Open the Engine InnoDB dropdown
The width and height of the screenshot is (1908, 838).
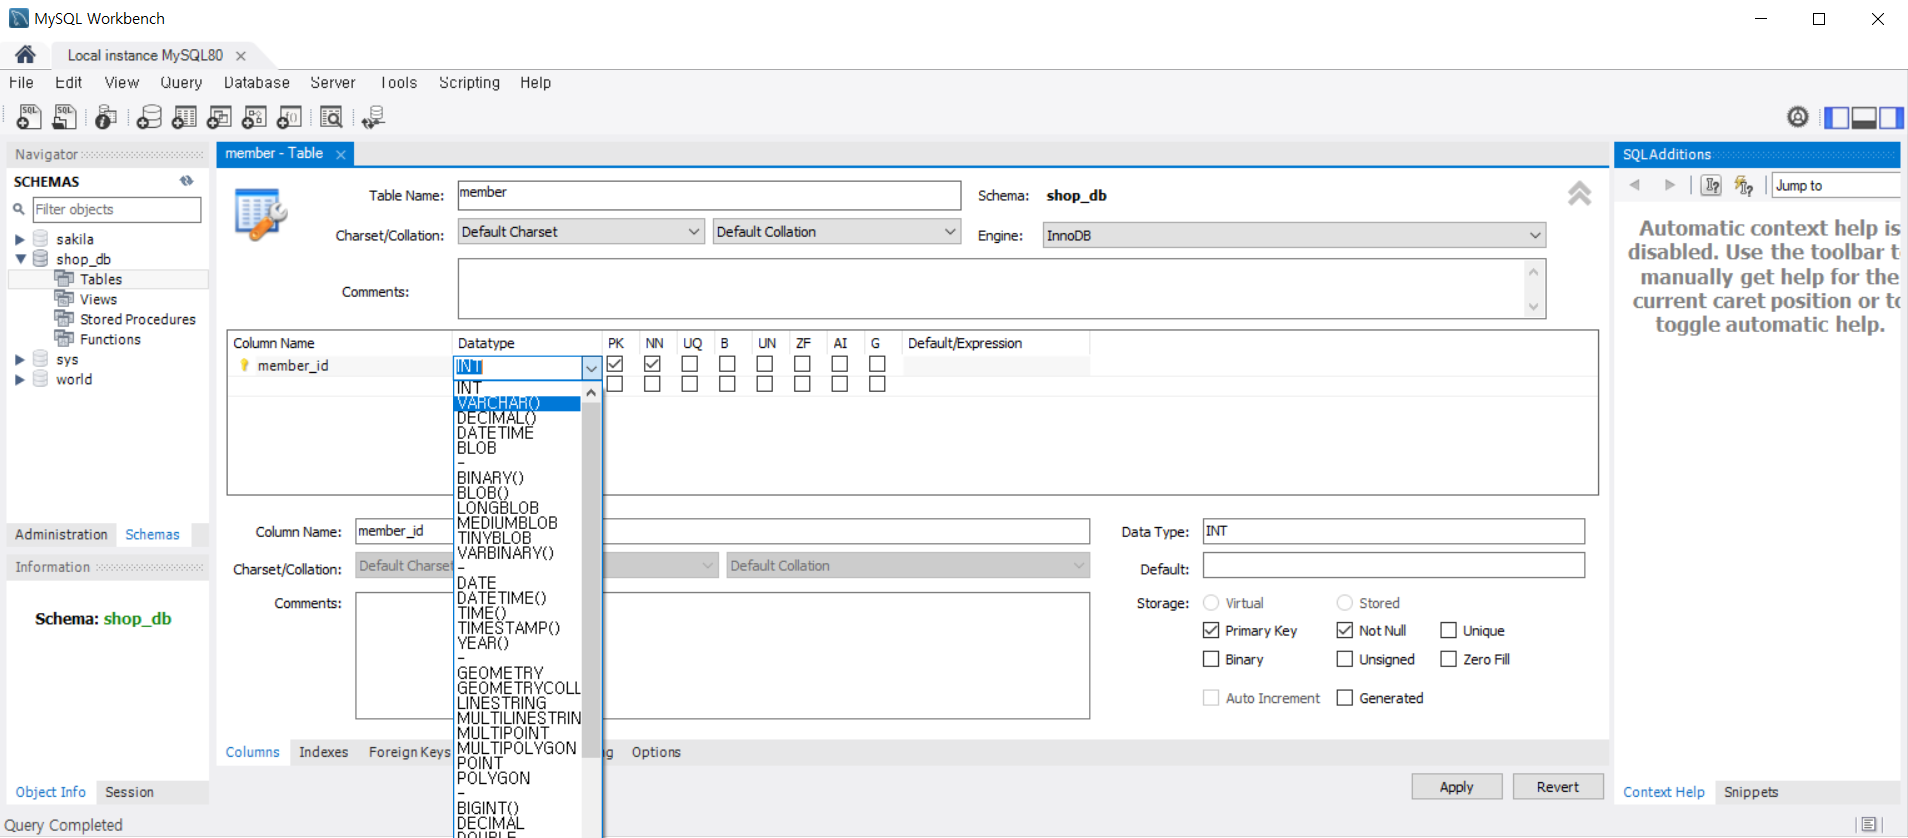[x=1294, y=235]
